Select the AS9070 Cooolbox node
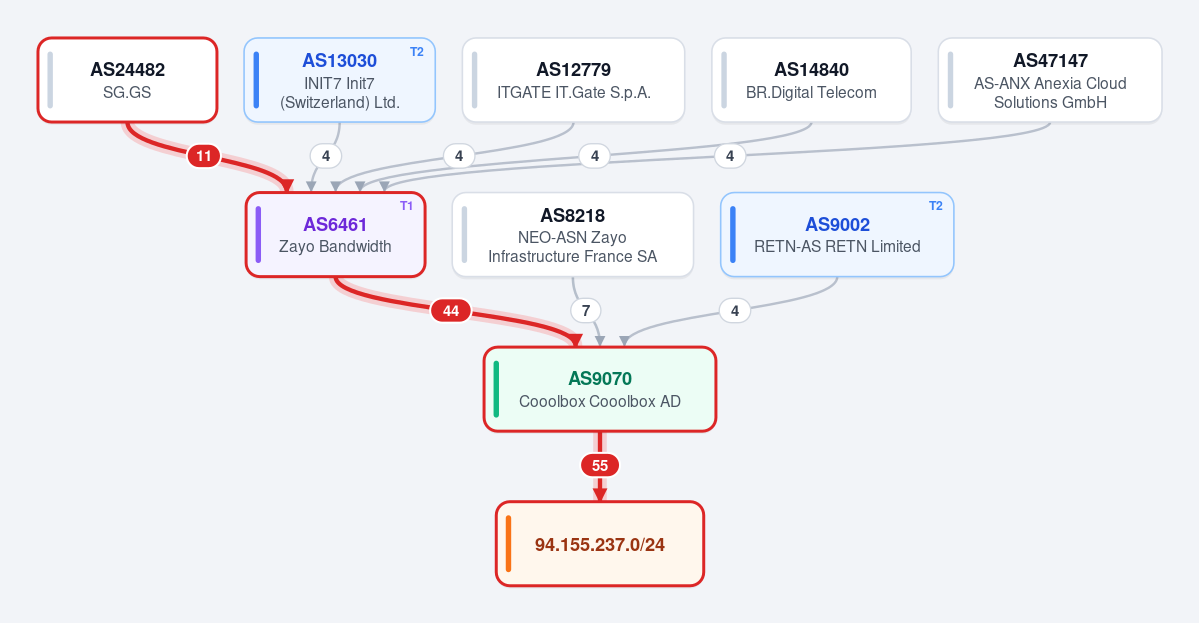Image resolution: width=1199 pixels, height=623 pixels. point(600,389)
